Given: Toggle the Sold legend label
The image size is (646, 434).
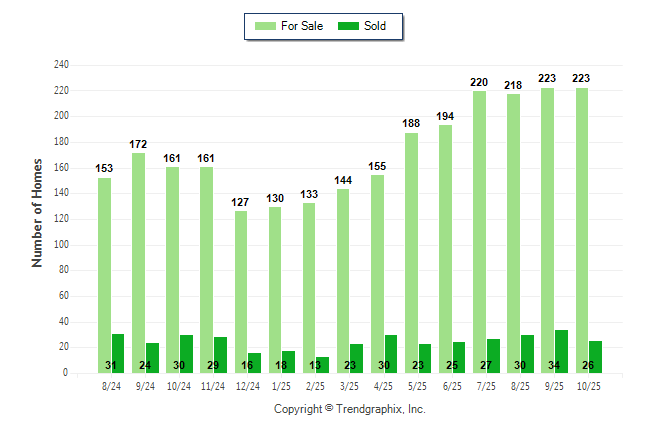Looking at the screenshot, I should pyautogui.click(x=375, y=26).
